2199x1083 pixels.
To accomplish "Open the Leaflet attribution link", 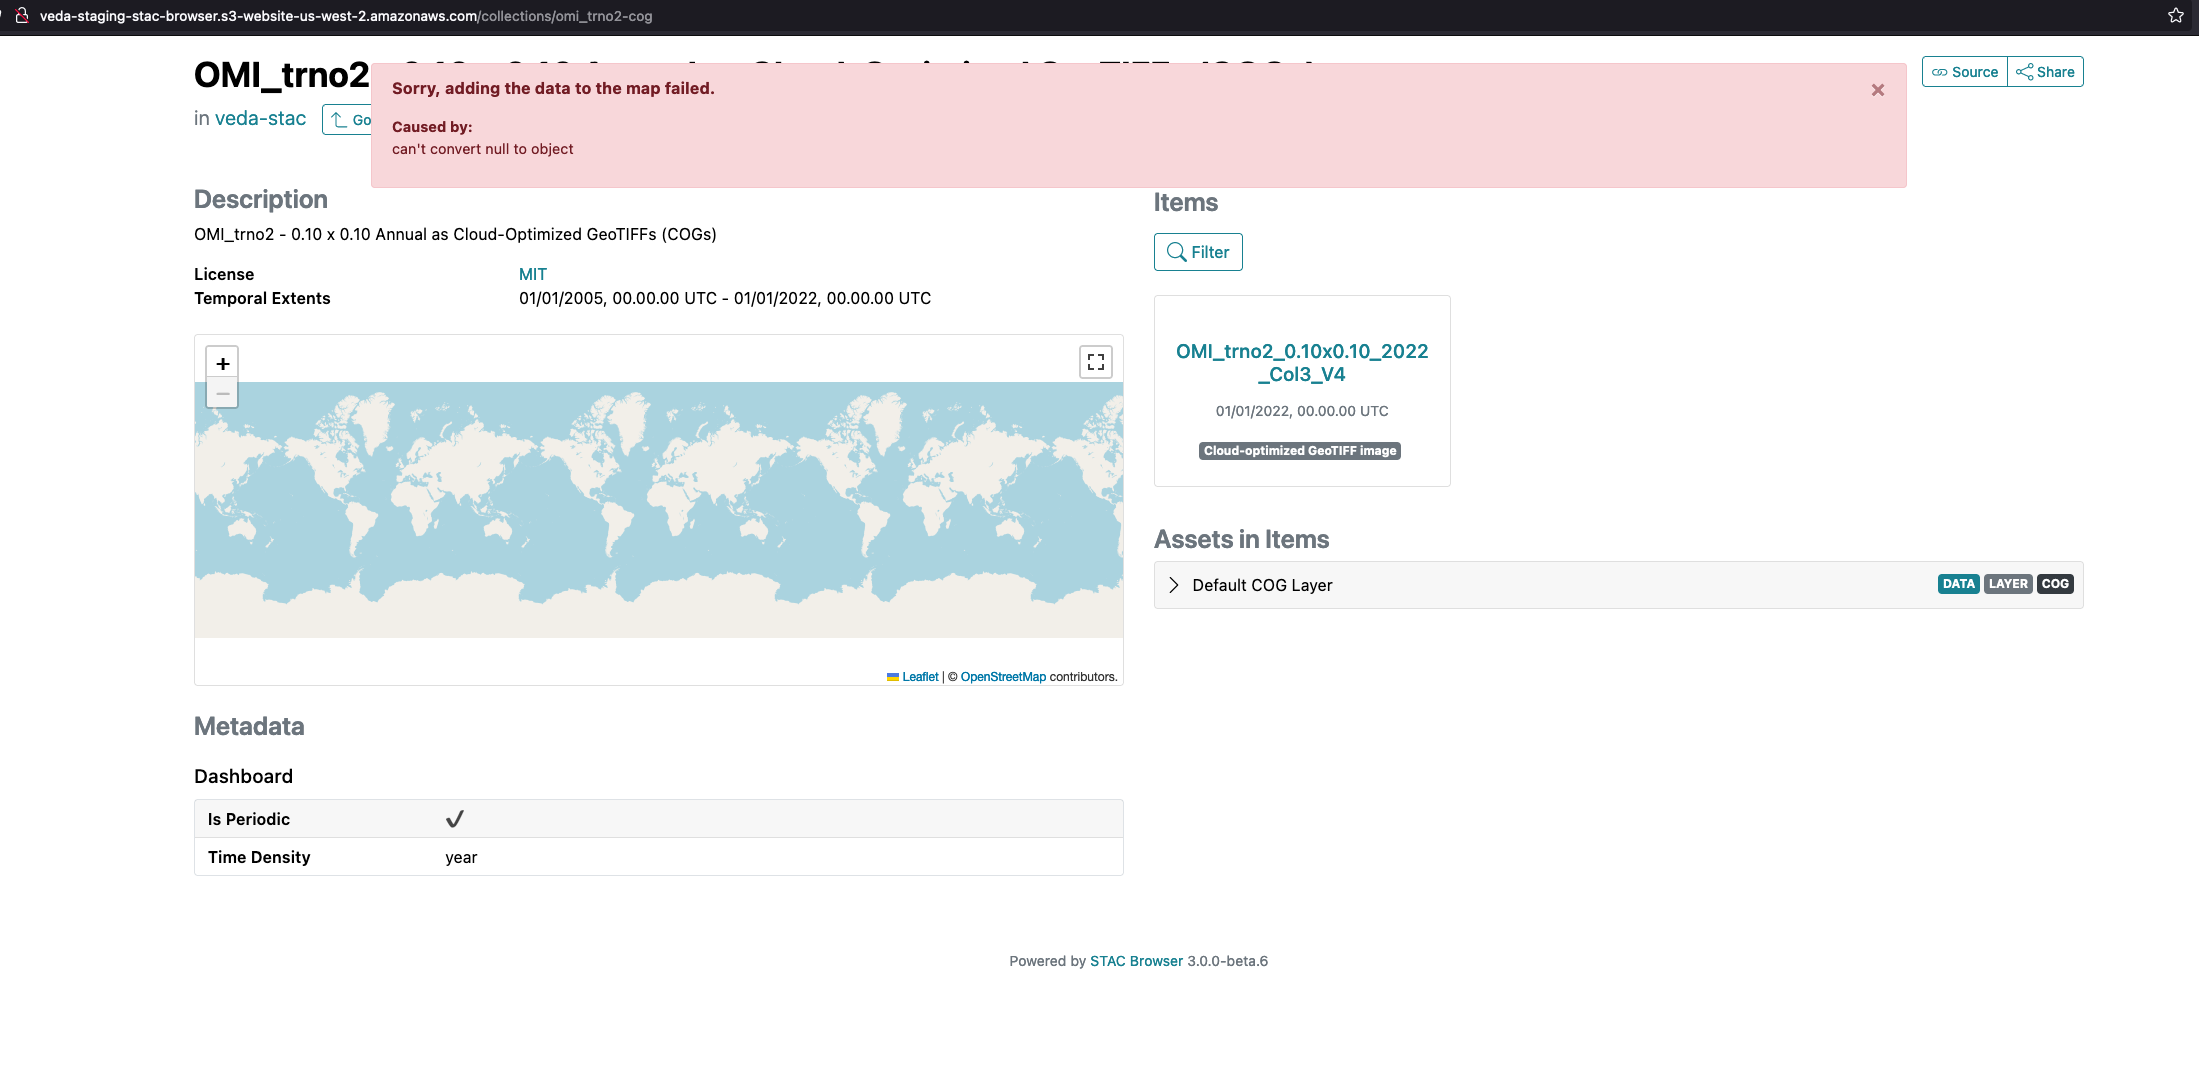I will click(920, 676).
